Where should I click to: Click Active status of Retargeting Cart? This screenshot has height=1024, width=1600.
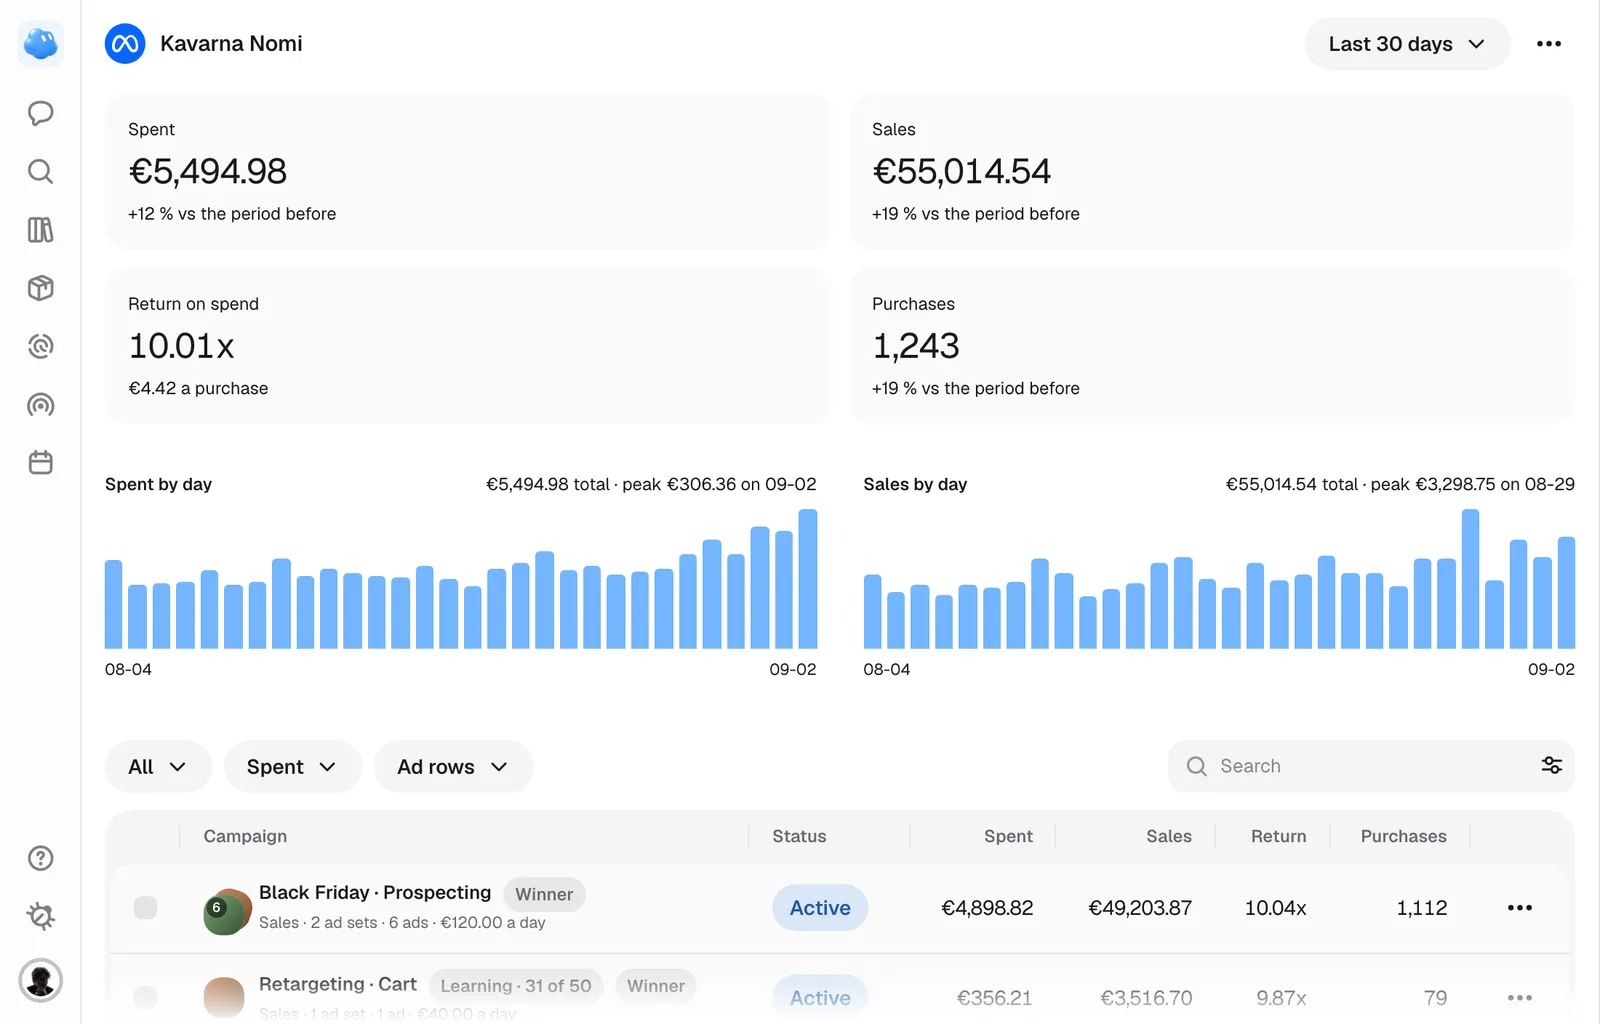click(820, 998)
